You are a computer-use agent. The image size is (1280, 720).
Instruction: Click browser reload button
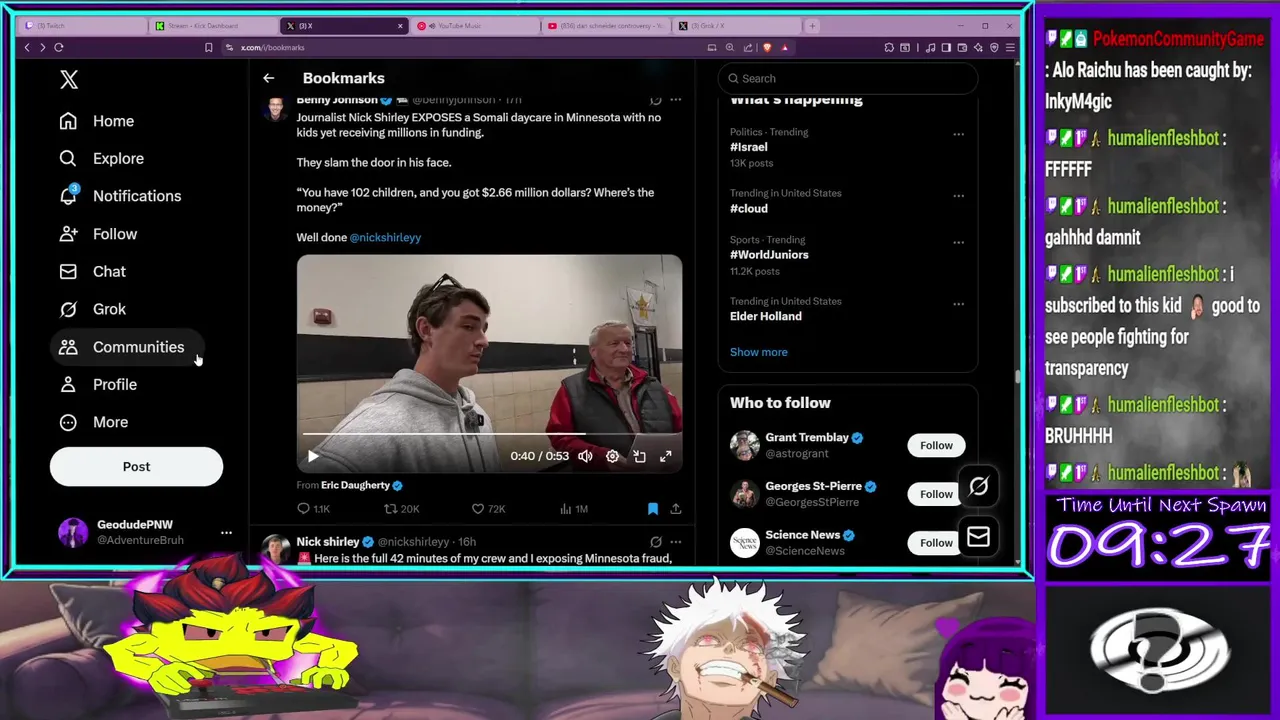point(59,47)
